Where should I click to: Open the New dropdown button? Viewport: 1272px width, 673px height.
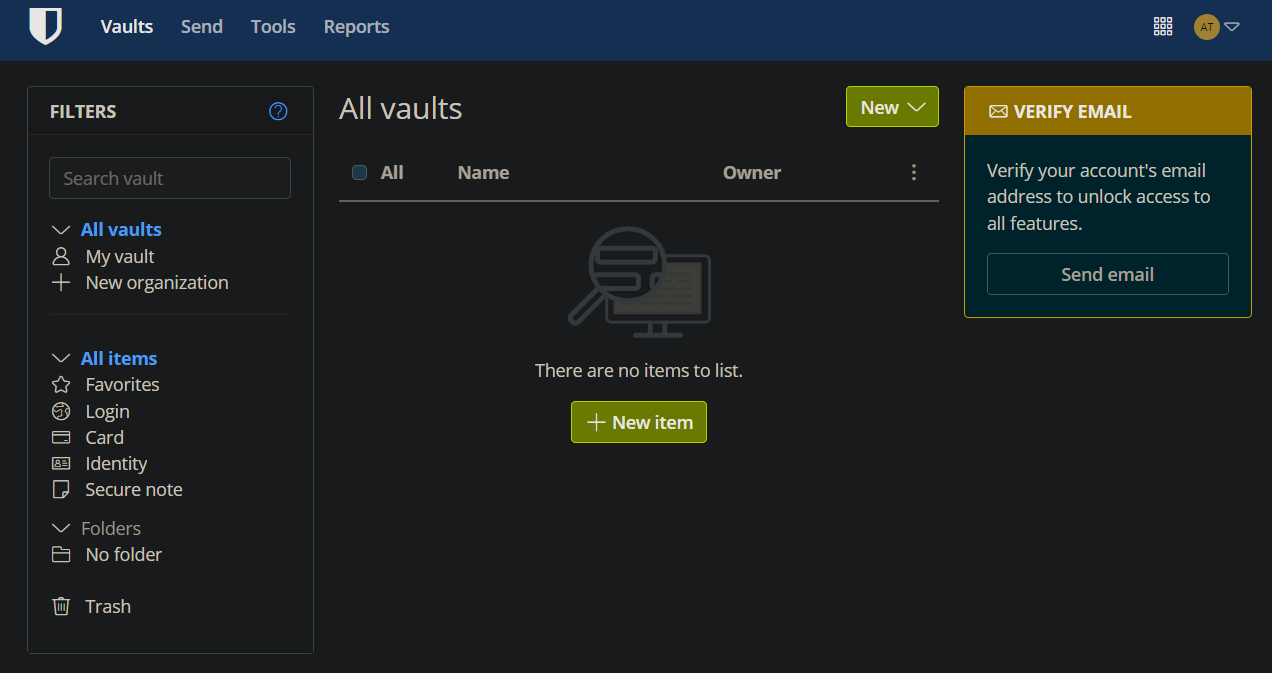(x=892, y=107)
